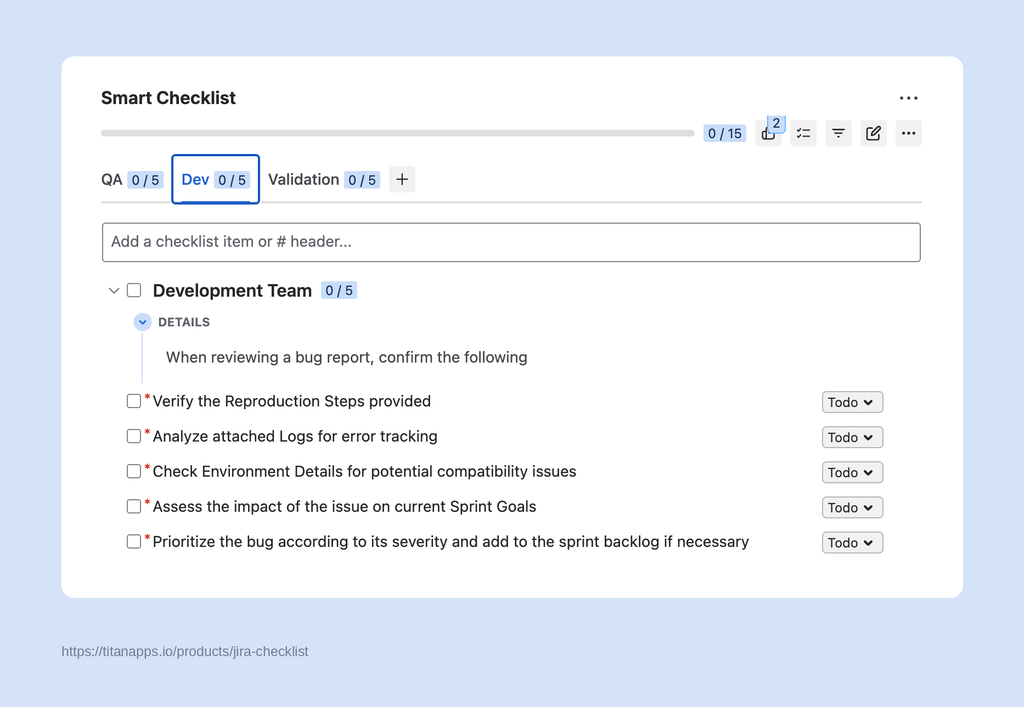Click text When reviewing a bug report
1024x707 pixels.
pos(347,358)
